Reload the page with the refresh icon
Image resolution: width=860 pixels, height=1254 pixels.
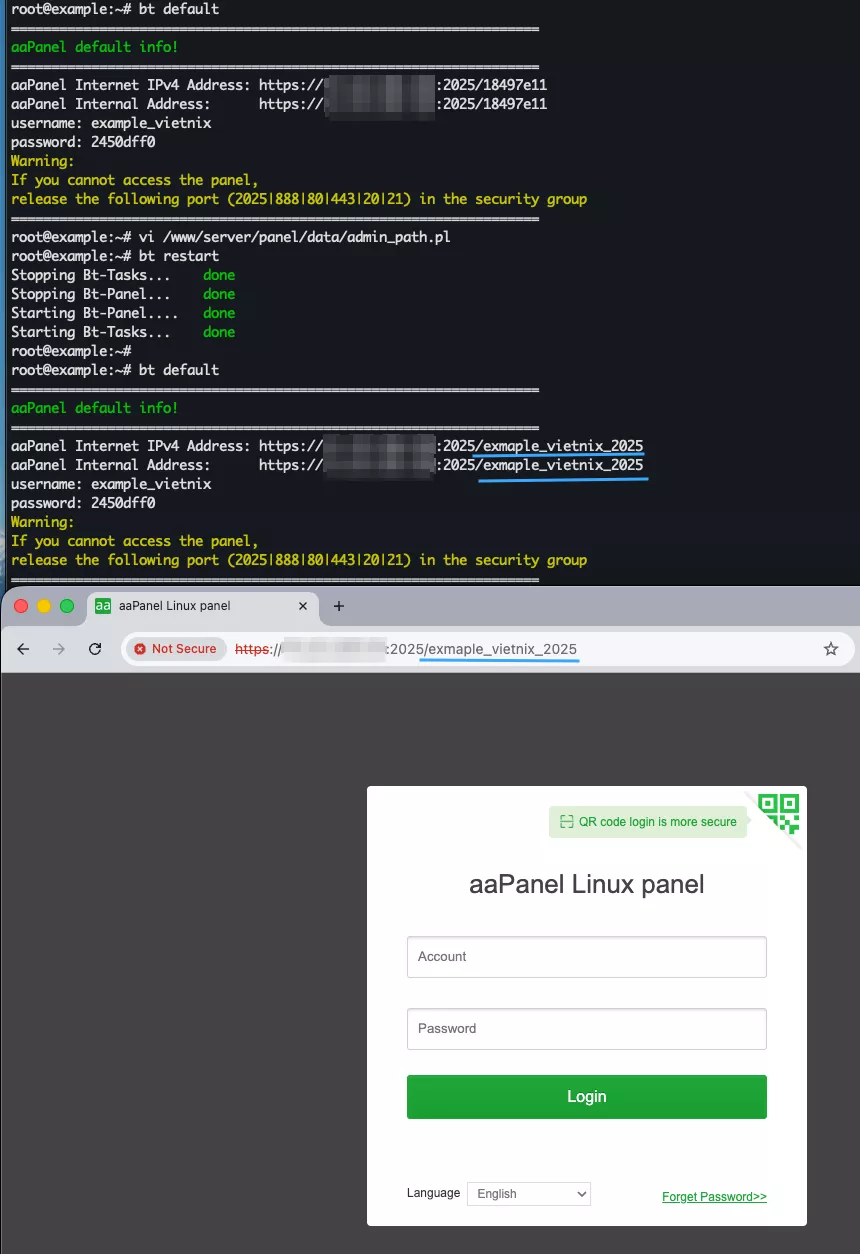[x=95, y=649]
